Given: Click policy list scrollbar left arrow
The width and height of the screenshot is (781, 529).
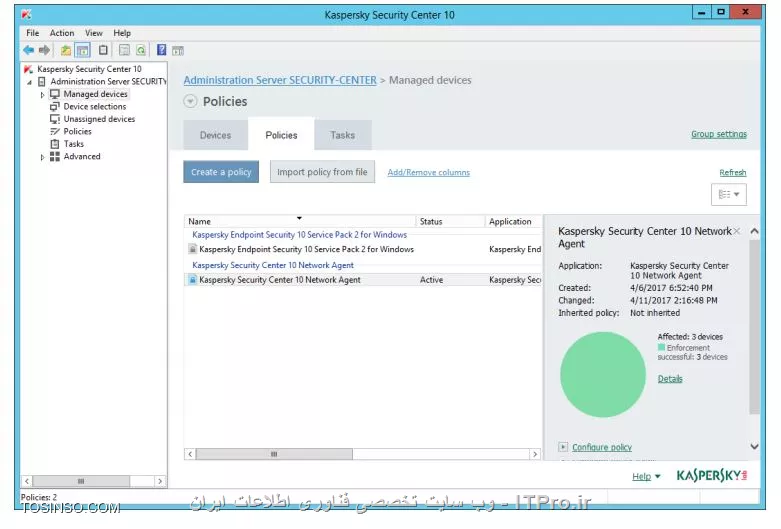Looking at the screenshot, I should tap(190, 454).
